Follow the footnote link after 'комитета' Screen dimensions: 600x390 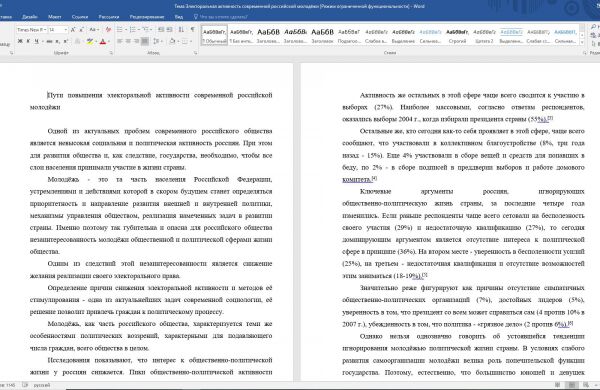[375, 178]
